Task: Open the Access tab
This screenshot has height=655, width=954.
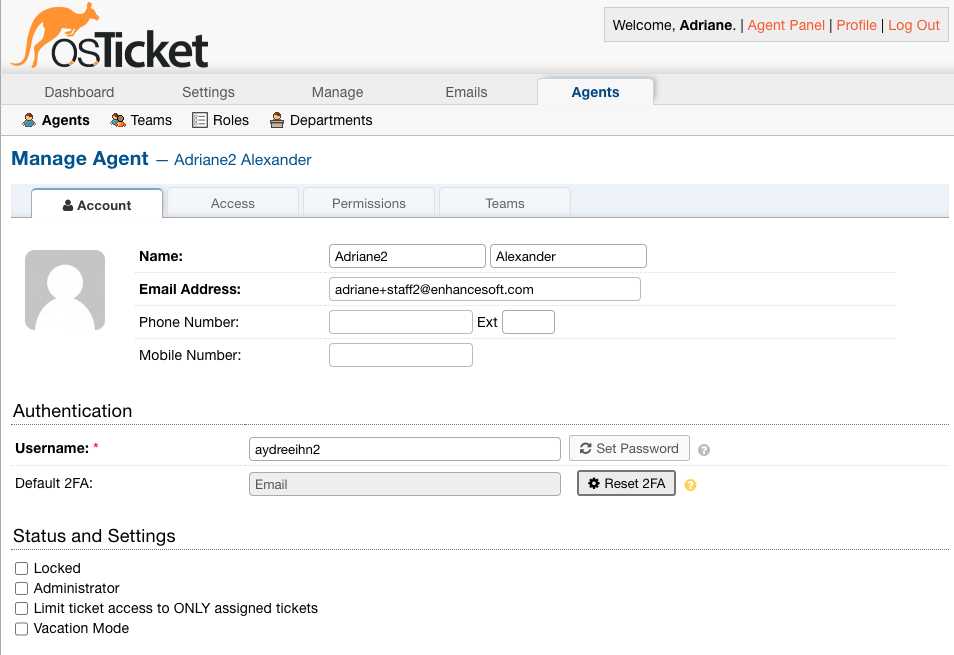Action: (233, 203)
